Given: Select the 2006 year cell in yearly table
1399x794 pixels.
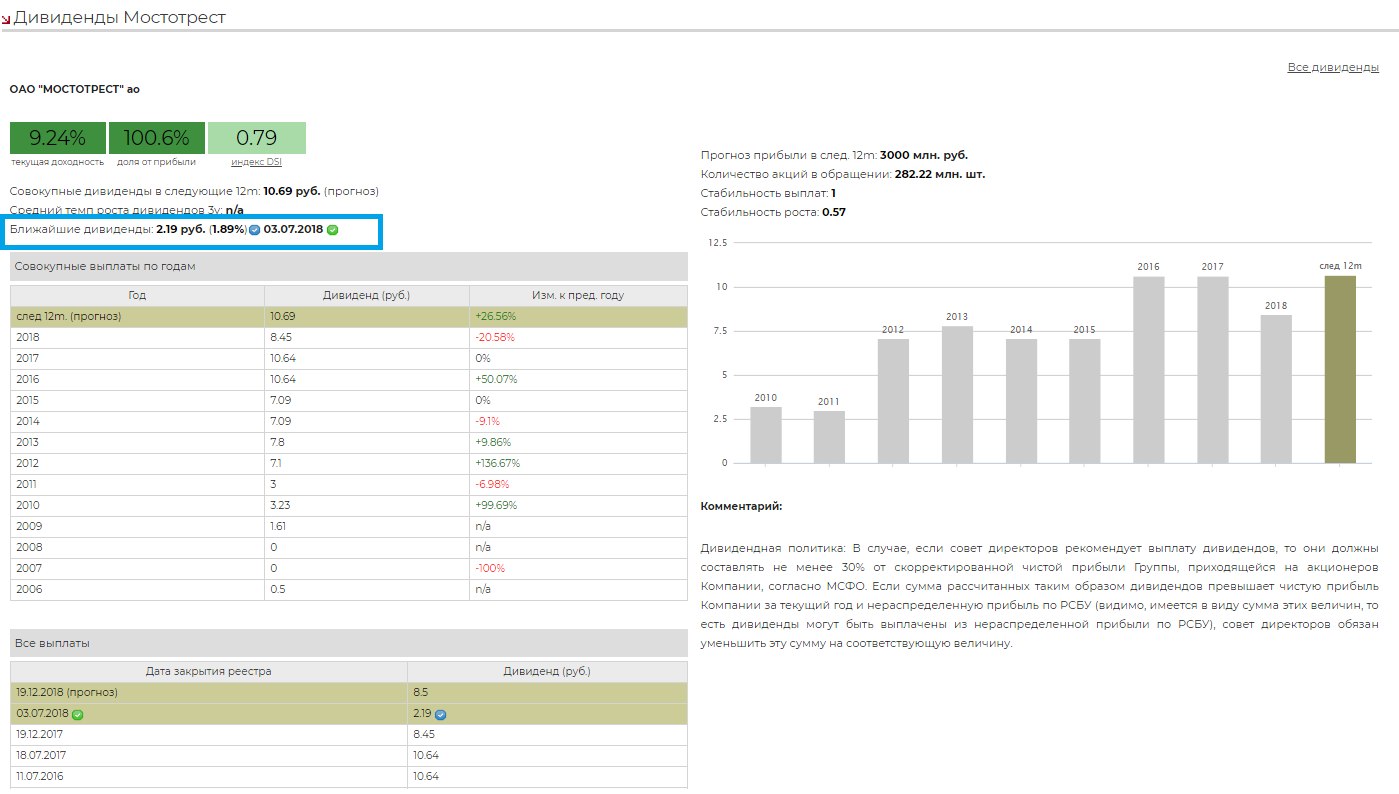Looking at the screenshot, I should coord(137,589).
